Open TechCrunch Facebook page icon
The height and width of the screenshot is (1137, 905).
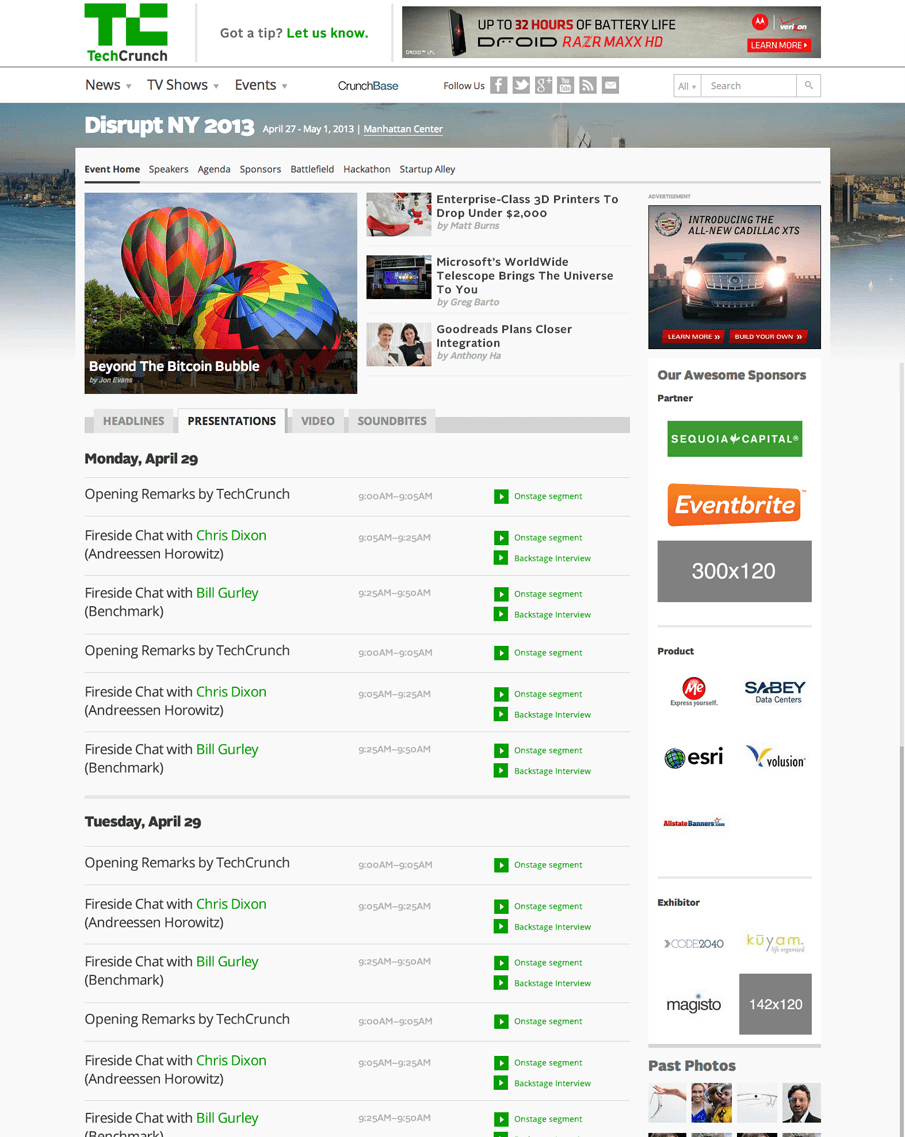[x=498, y=86]
